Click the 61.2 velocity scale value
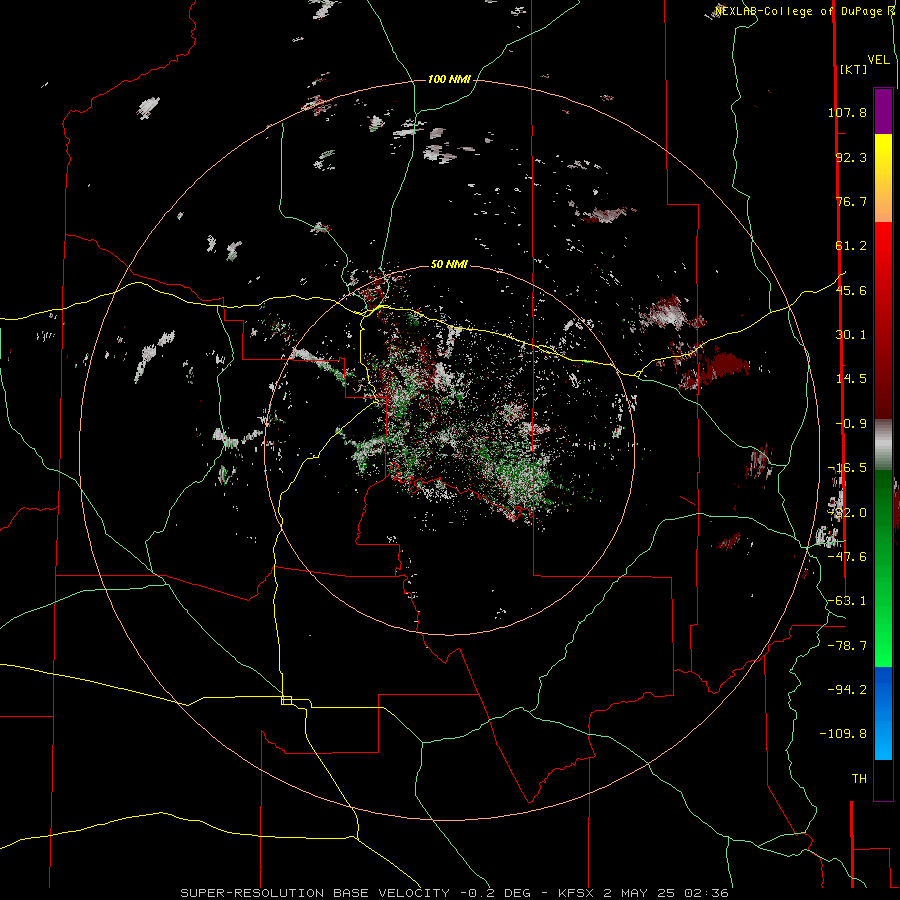Image resolution: width=900 pixels, height=900 pixels. point(851,246)
